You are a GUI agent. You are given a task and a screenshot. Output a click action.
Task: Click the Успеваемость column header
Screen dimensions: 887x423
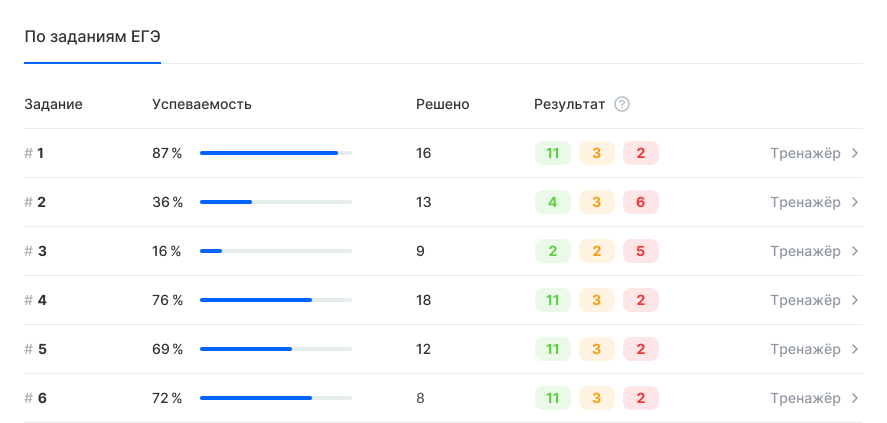tap(202, 105)
